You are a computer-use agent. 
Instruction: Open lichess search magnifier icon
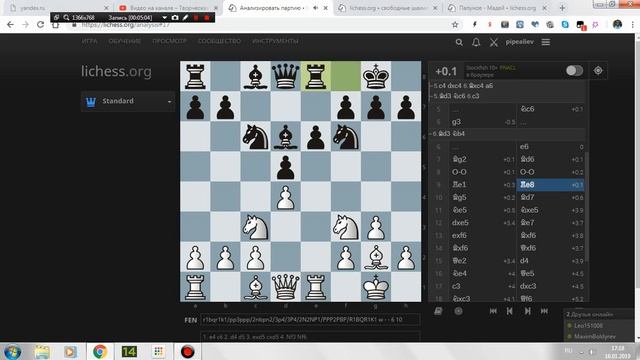click(x=459, y=42)
